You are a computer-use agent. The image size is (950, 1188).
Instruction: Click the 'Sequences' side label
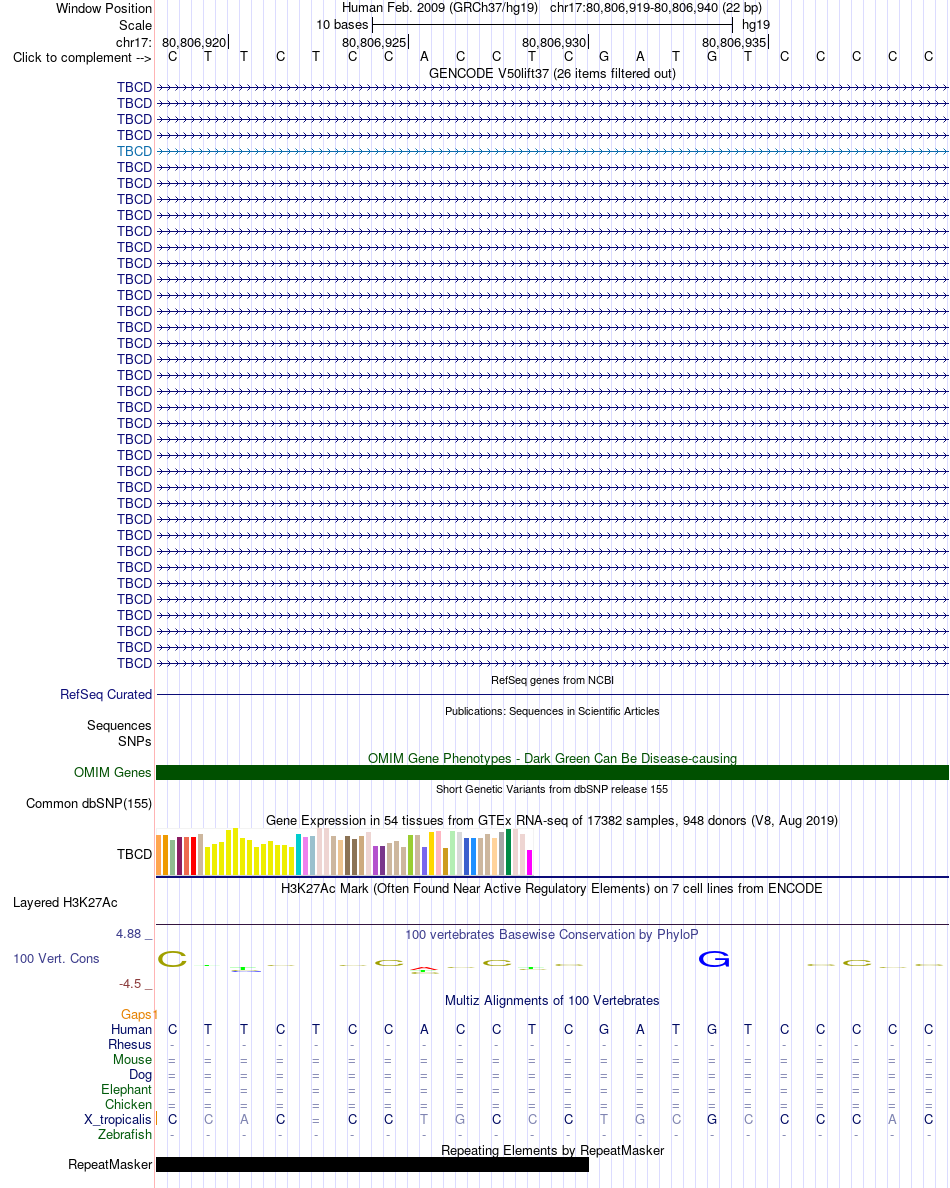[x=119, y=725]
